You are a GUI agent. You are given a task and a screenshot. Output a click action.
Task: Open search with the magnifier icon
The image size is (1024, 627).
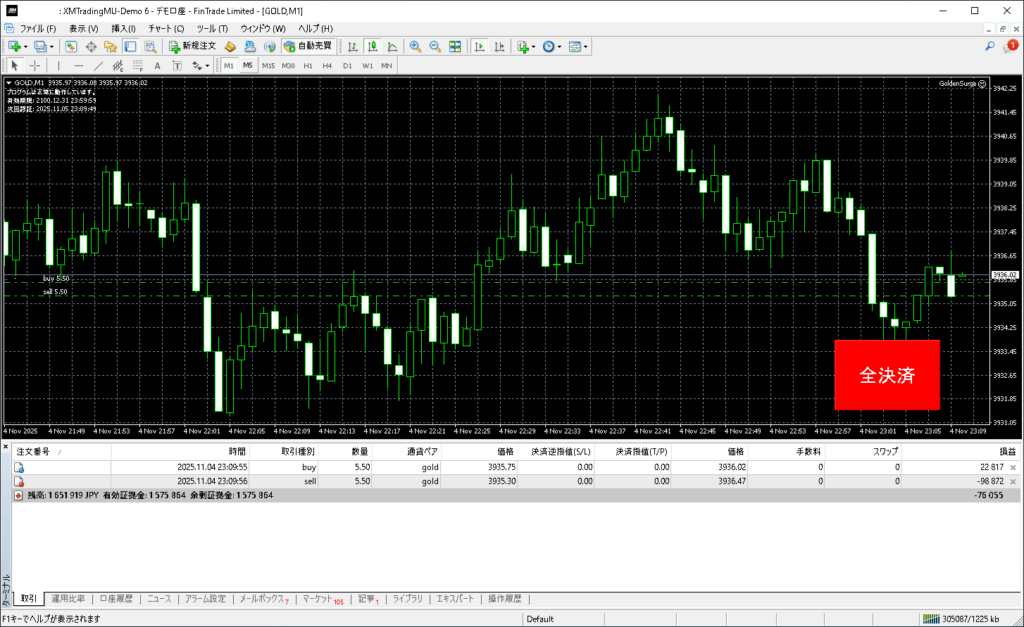click(990, 46)
